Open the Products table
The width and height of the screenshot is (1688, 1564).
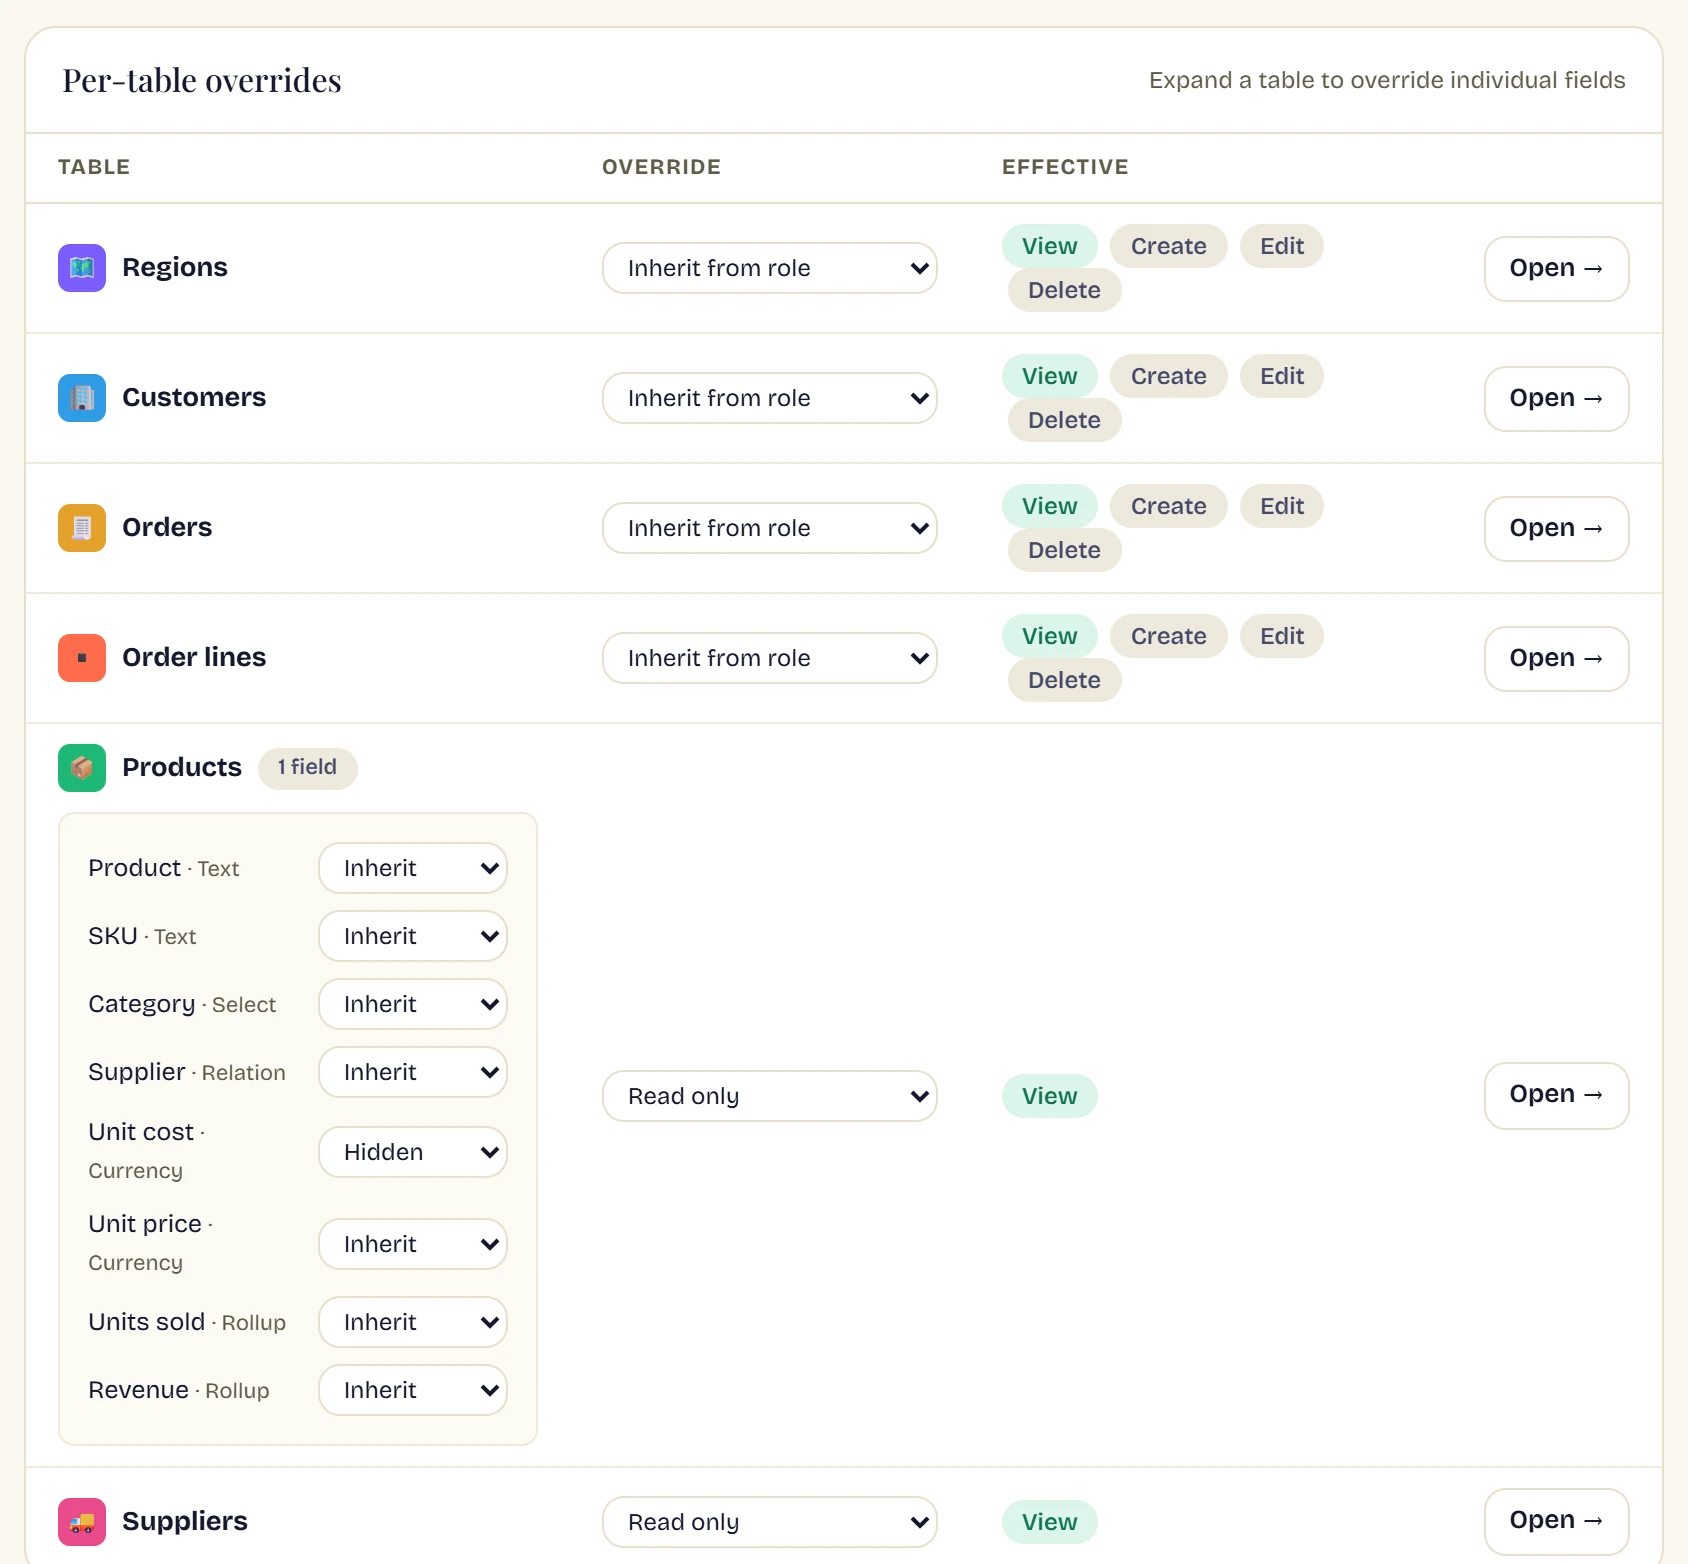(1557, 1096)
